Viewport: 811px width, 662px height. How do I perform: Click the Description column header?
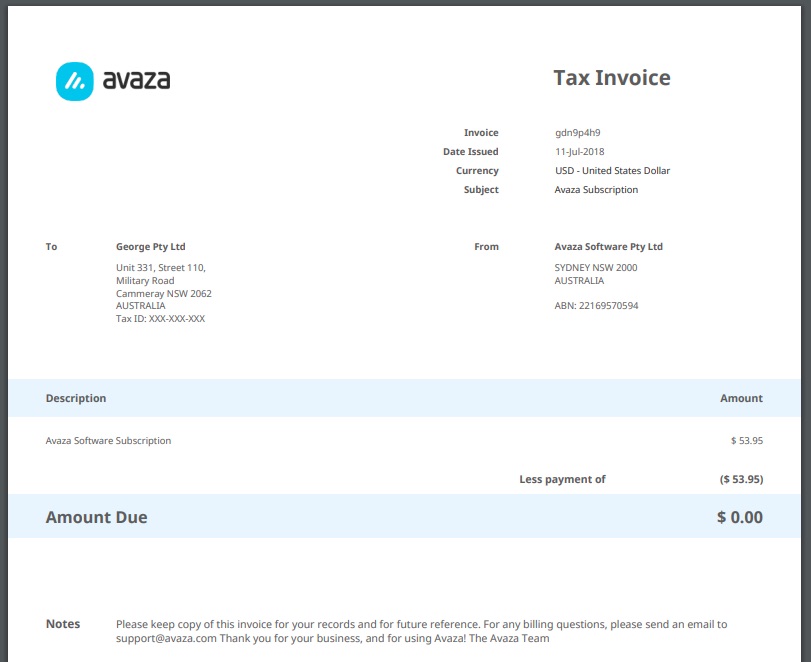(76, 398)
